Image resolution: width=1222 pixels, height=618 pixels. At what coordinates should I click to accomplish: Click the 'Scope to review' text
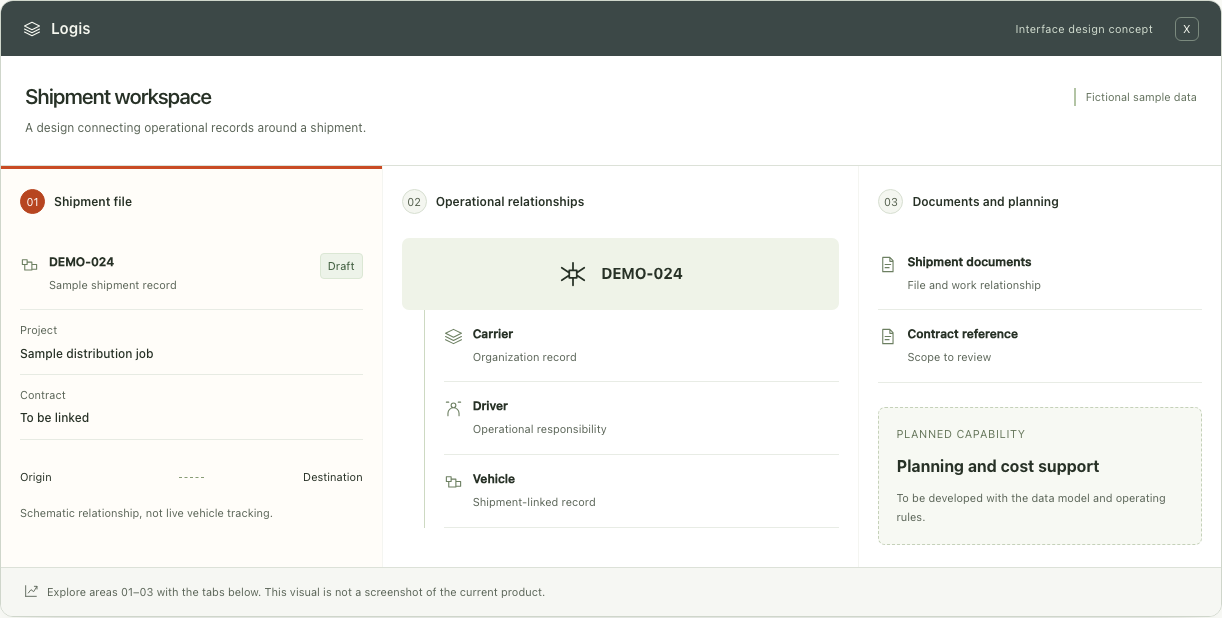click(949, 357)
